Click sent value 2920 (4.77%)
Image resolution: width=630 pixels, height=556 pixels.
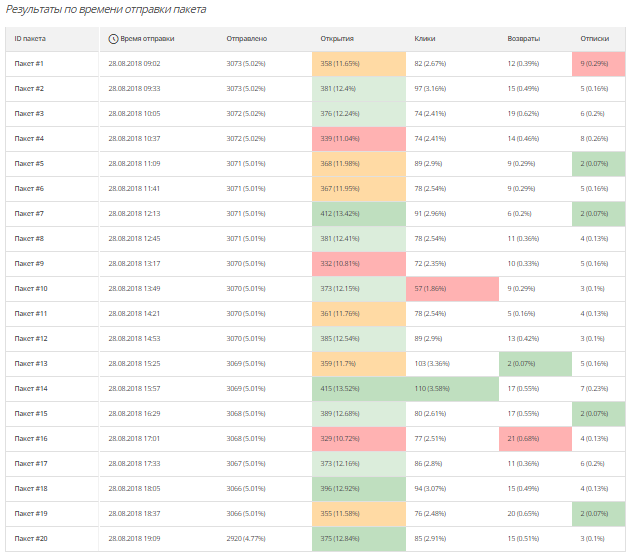[246, 539]
